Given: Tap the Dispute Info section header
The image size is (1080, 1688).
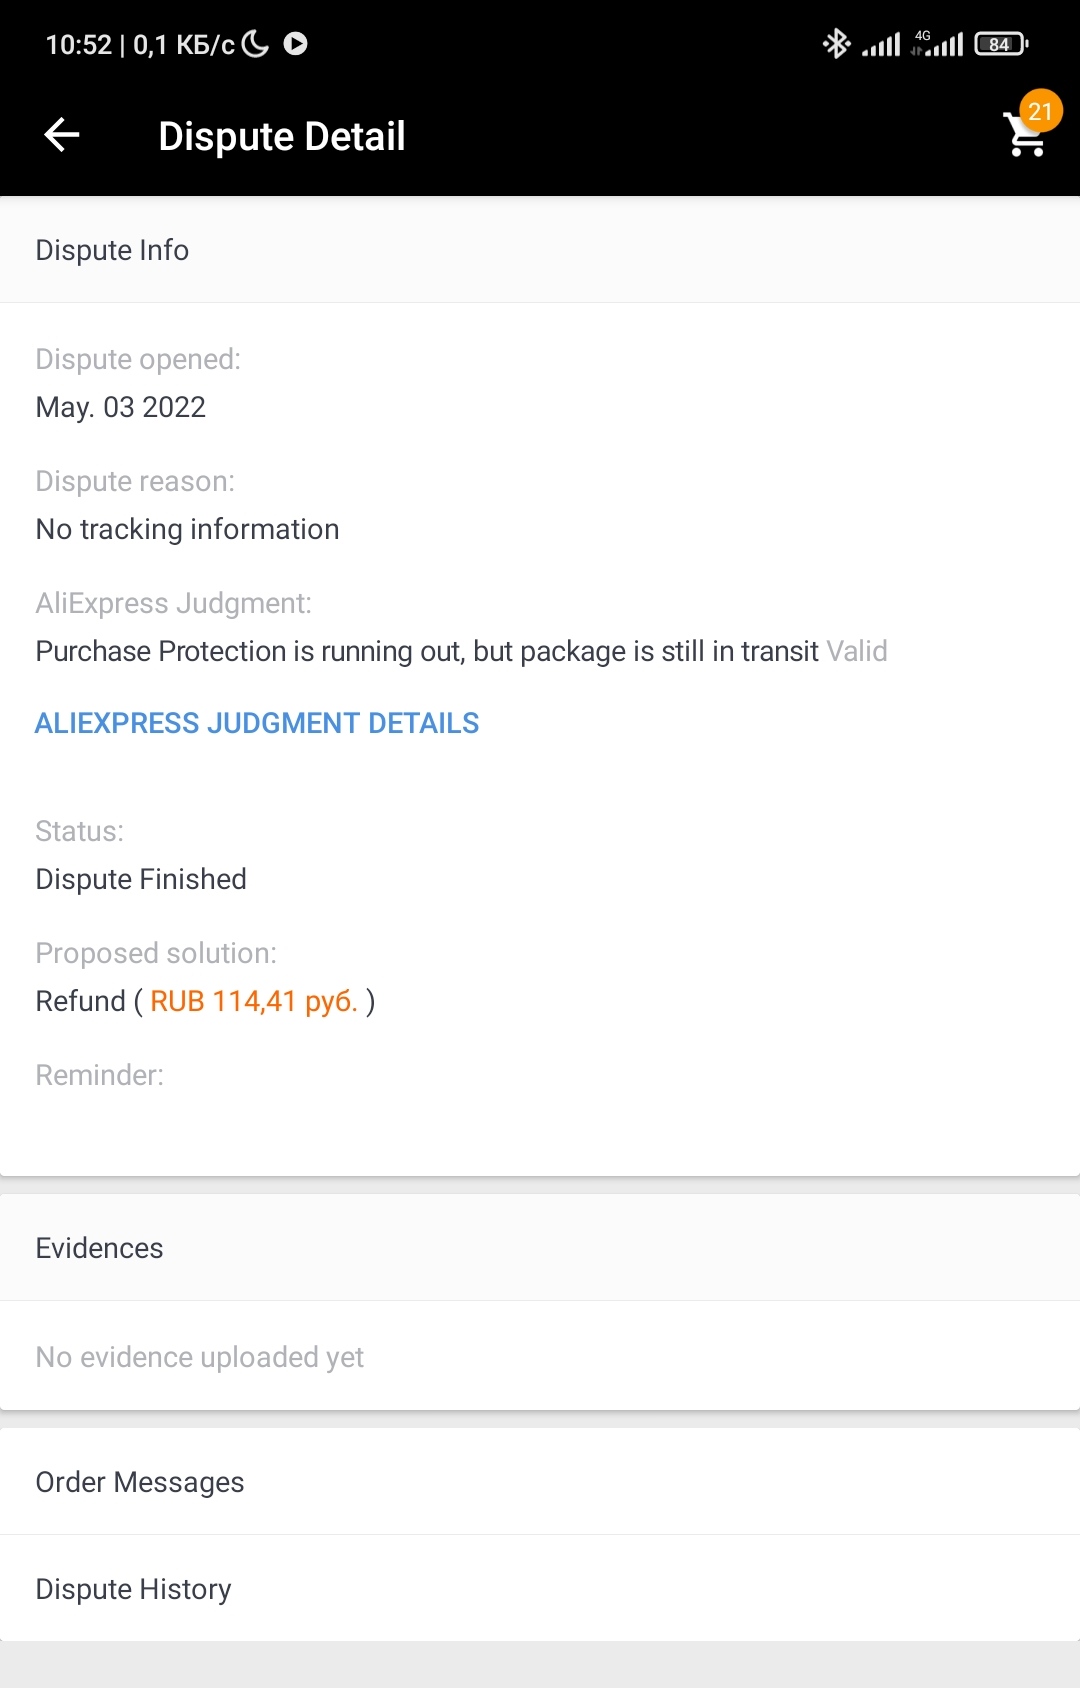Looking at the screenshot, I should [x=112, y=250].
